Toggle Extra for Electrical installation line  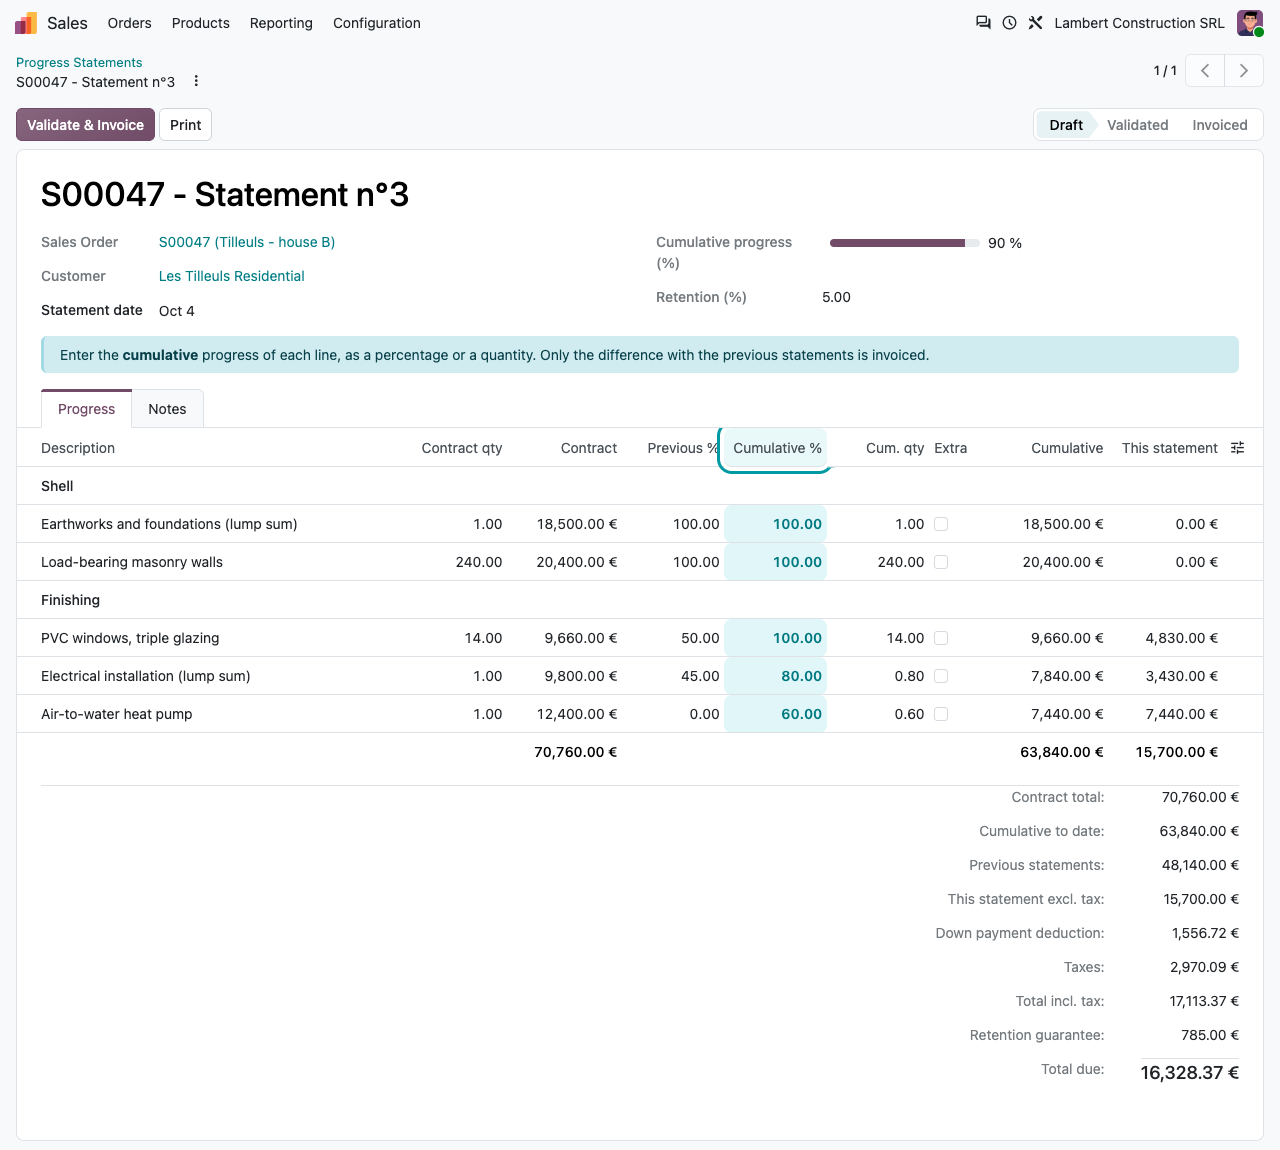(x=941, y=676)
